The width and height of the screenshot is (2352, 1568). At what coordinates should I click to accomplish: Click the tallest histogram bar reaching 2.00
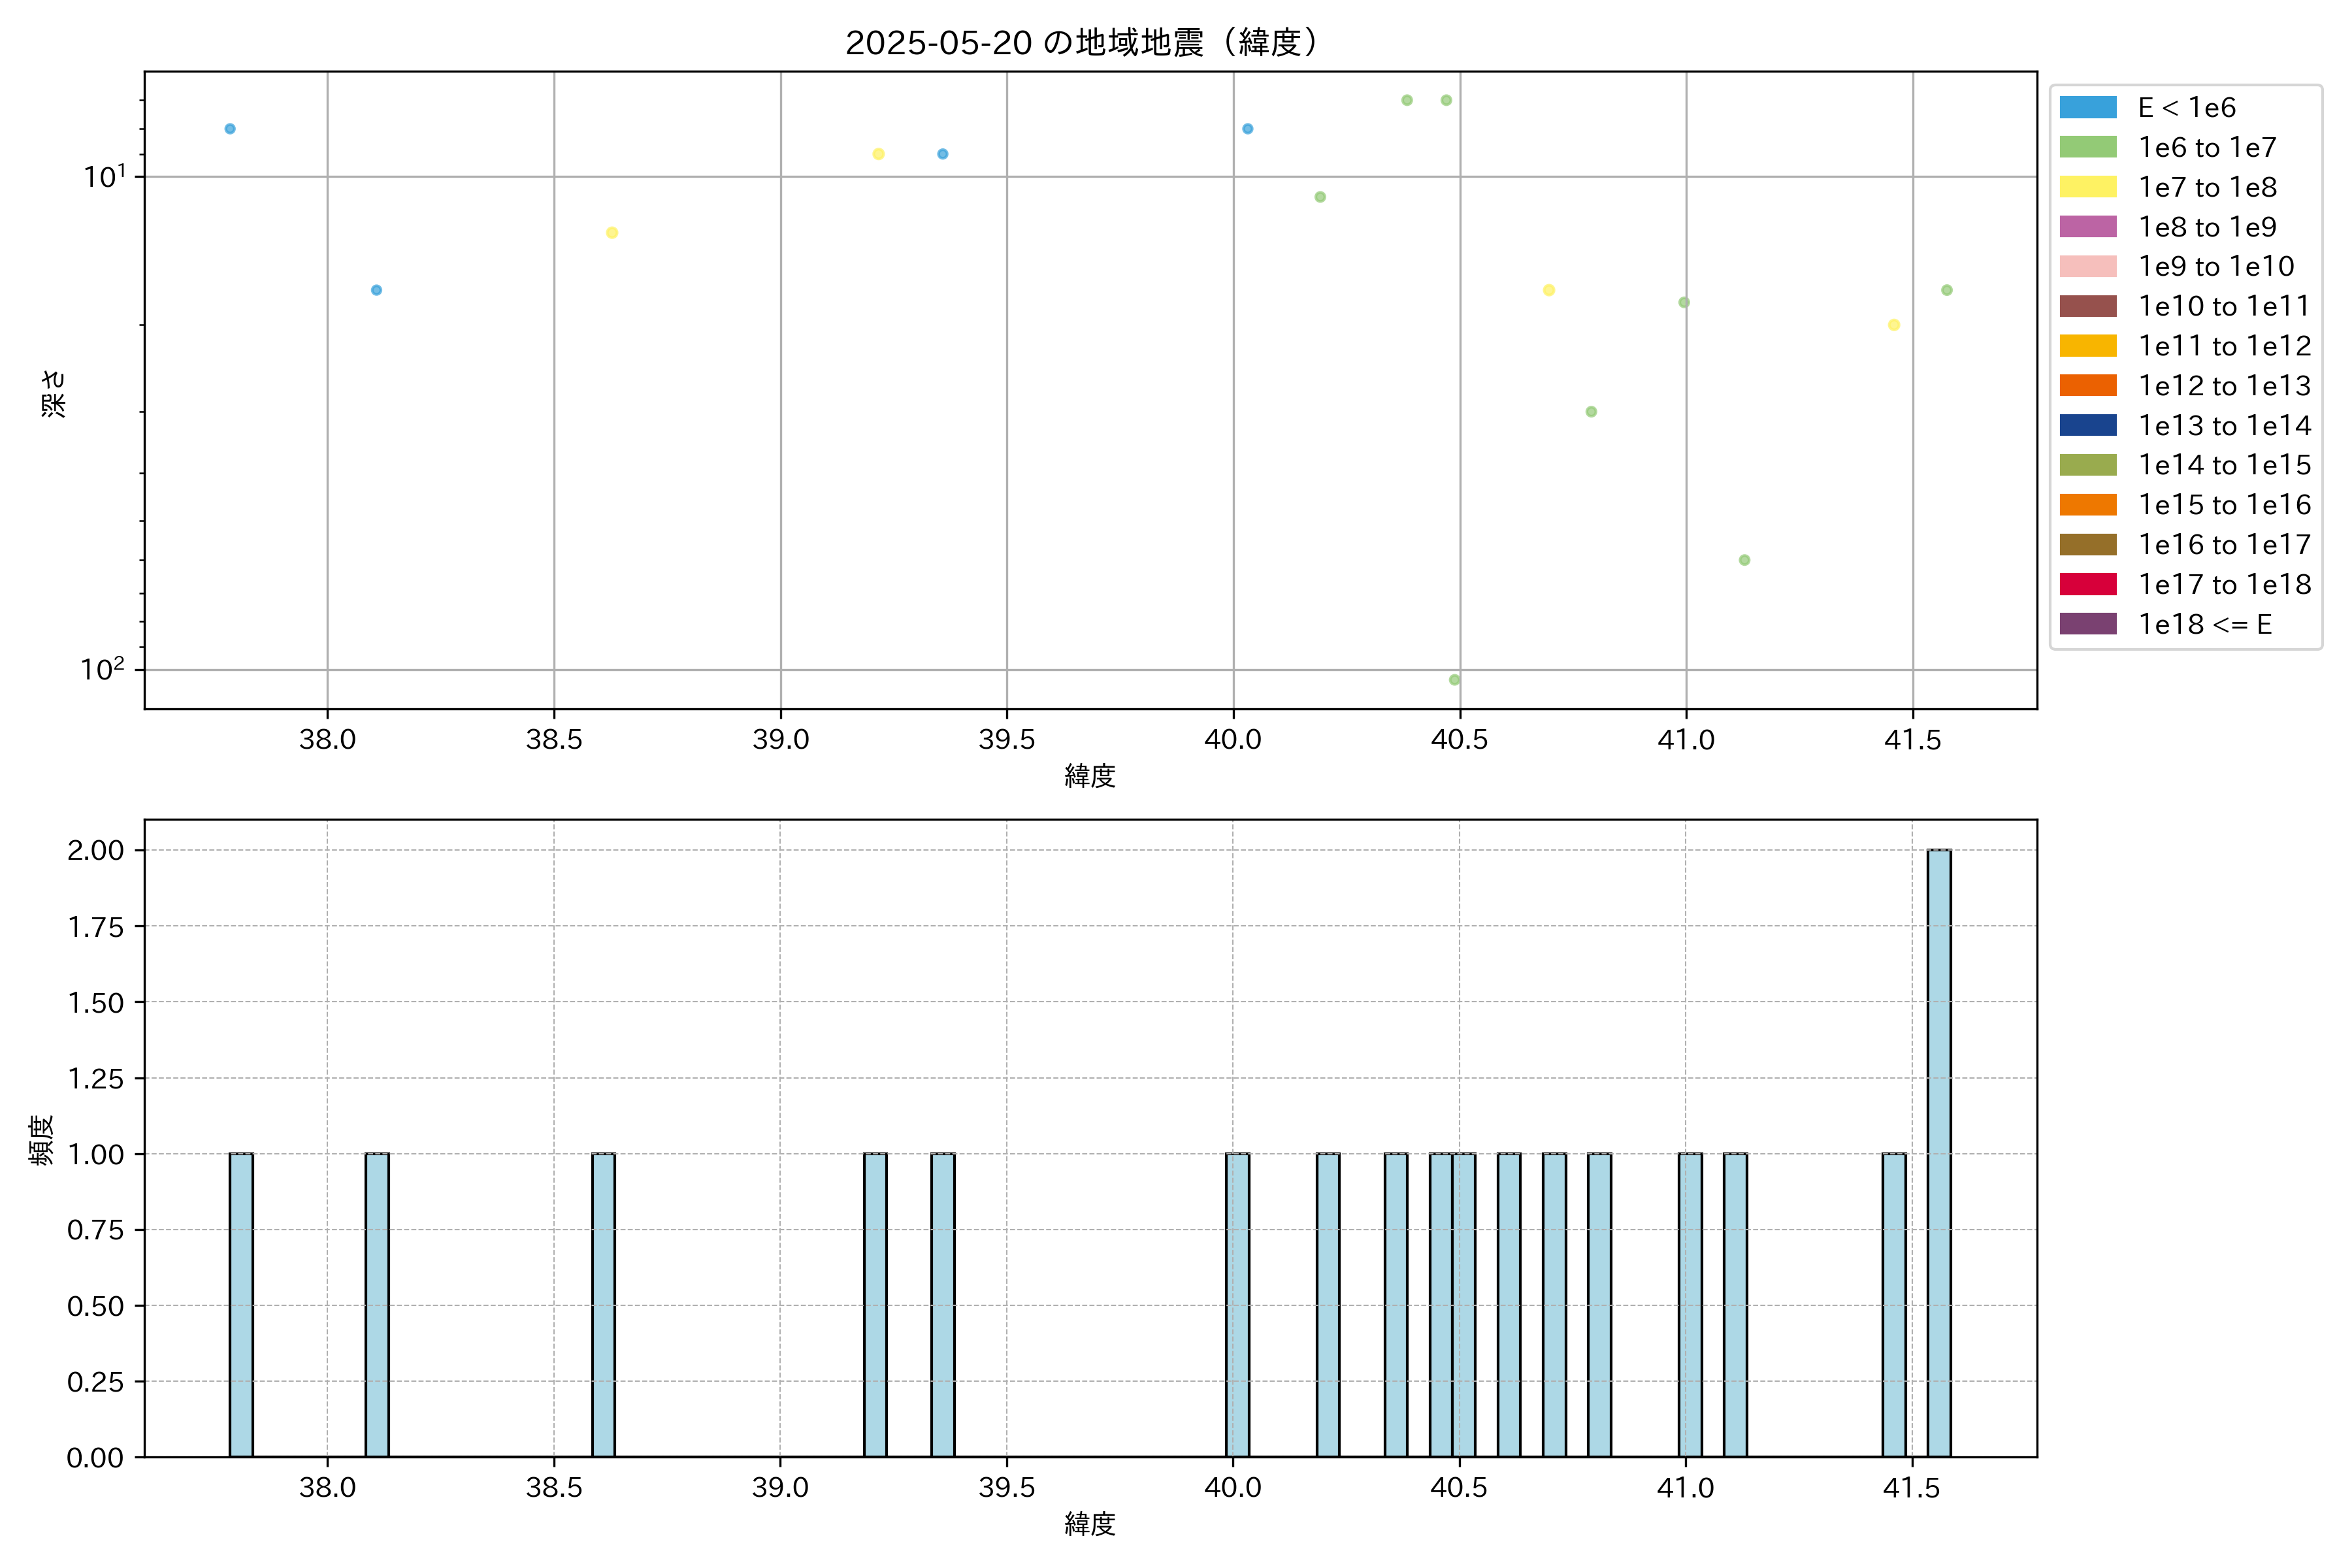[1938, 1152]
